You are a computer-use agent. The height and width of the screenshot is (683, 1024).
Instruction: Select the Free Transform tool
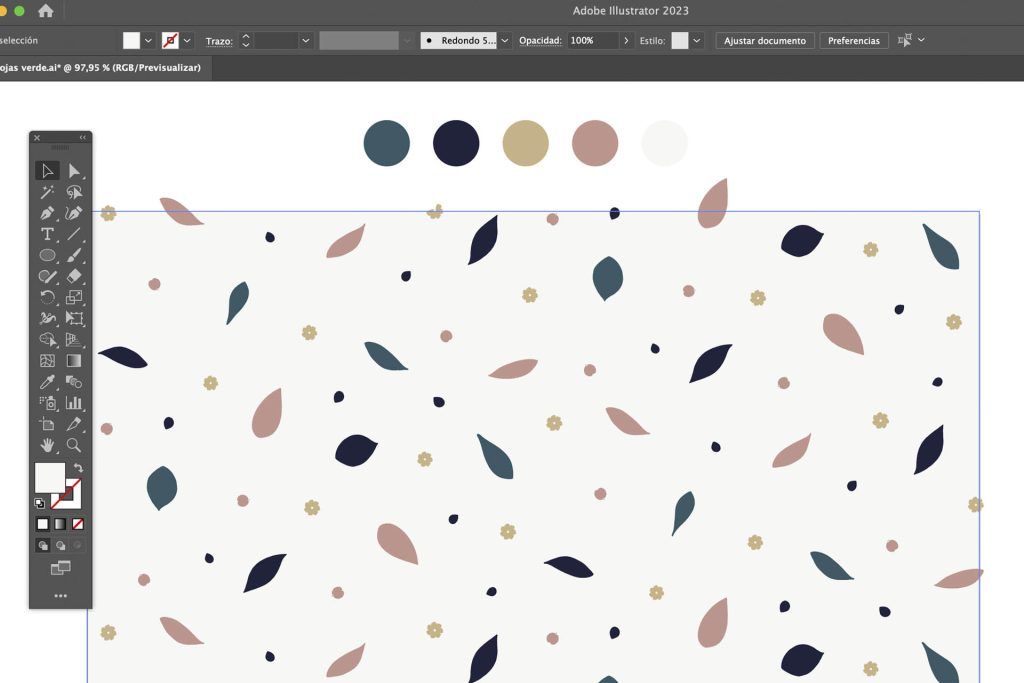click(x=74, y=319)
